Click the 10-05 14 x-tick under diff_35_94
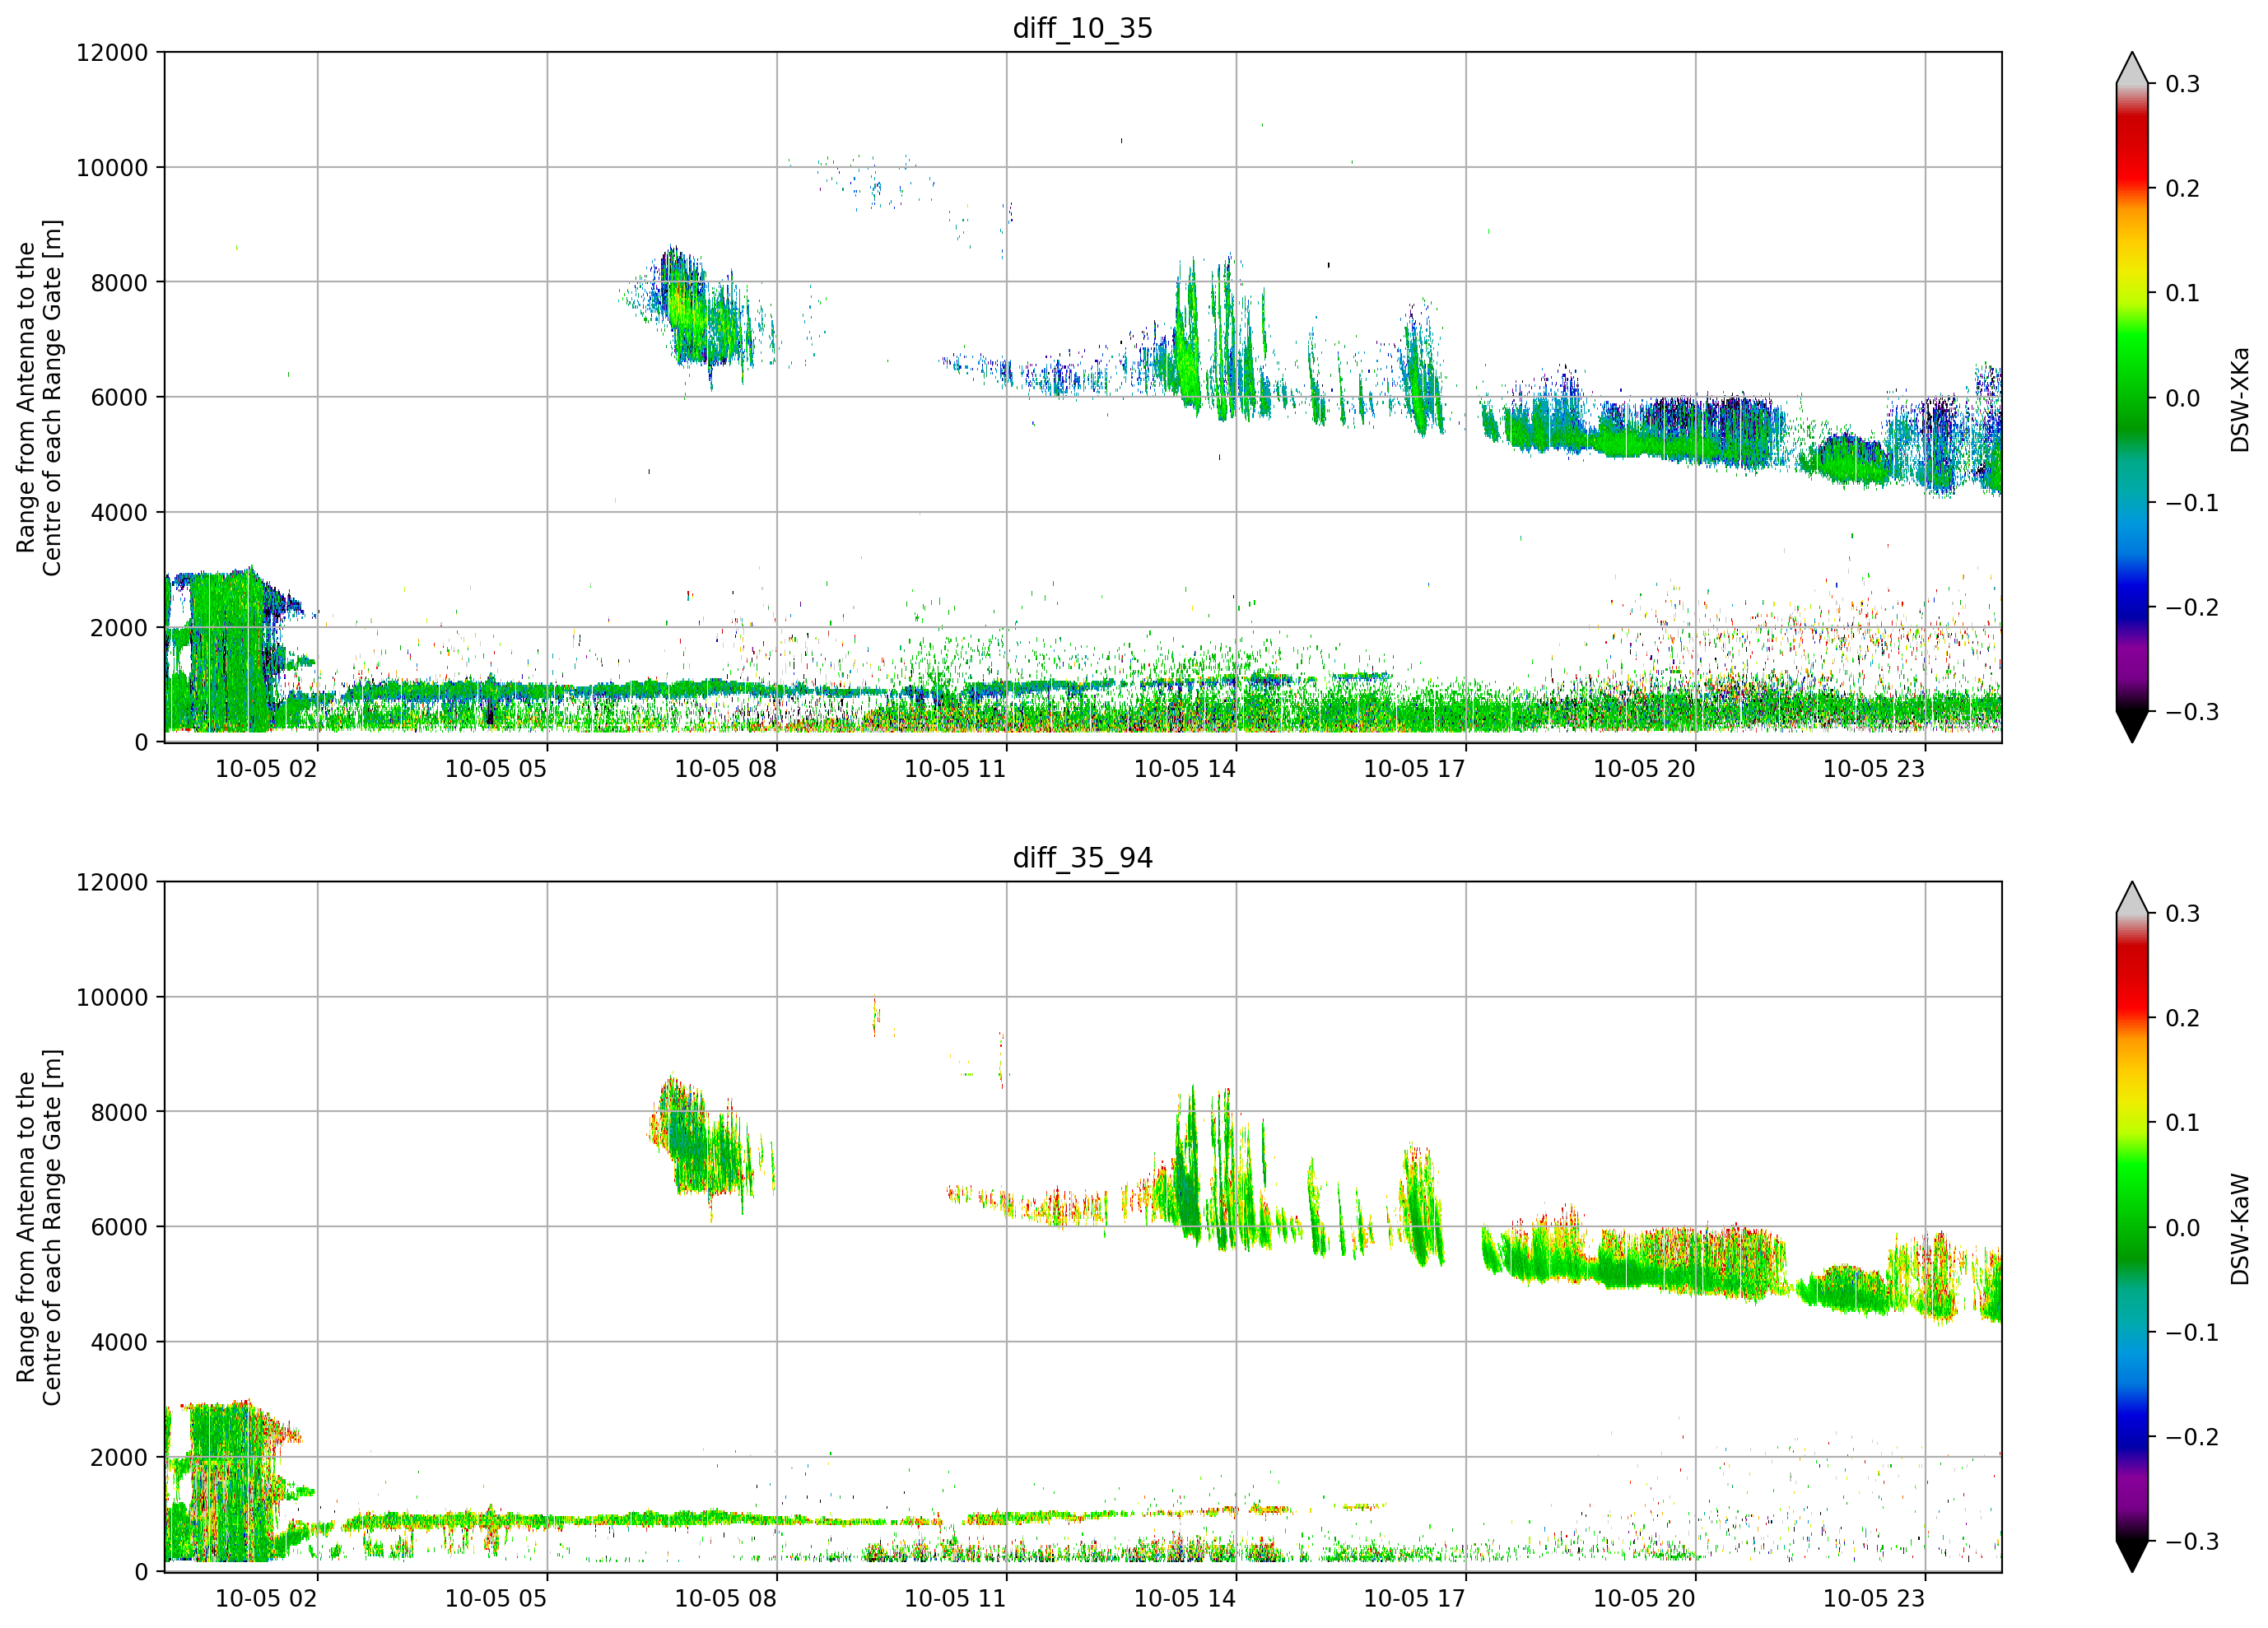Viewport: 2268px width, 1628px height. 1185,1599
